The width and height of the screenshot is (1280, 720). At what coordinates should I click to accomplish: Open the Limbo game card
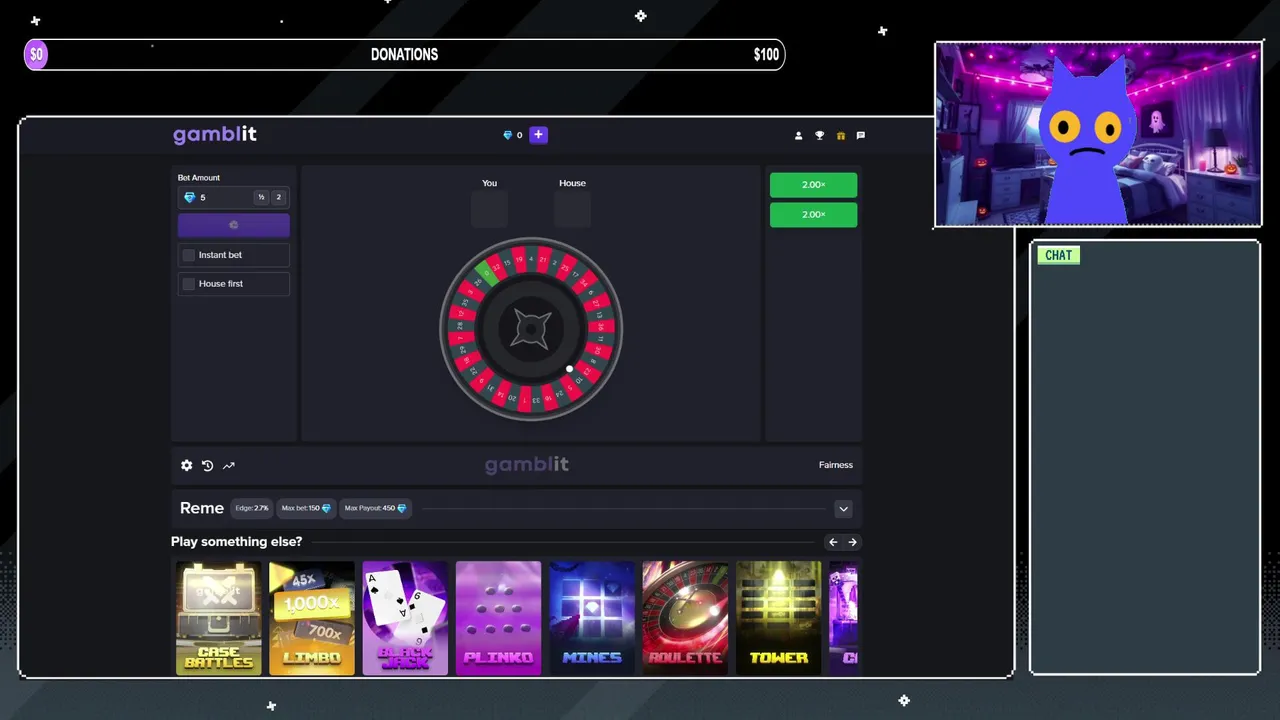312,618
